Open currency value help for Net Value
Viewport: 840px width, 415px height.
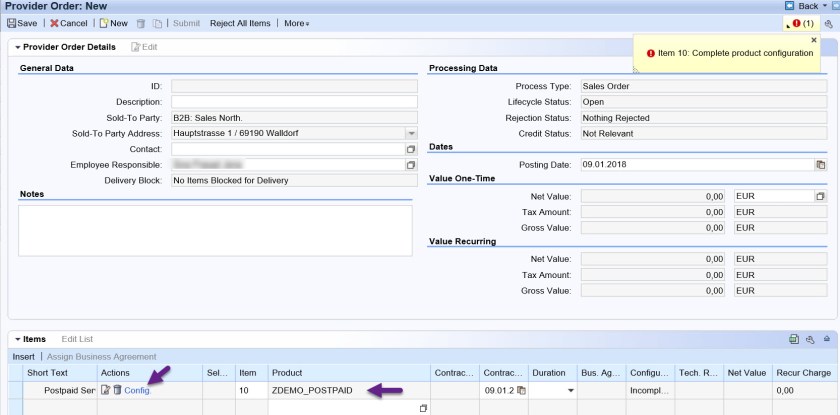pyautogui.click(x=821, y=197)
